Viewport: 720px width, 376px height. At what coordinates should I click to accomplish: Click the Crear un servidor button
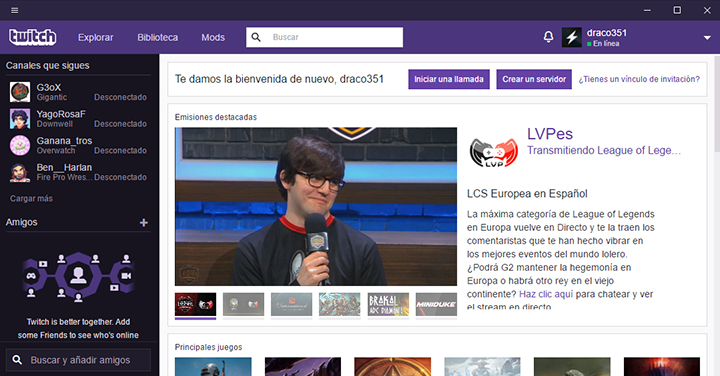pyautogui.click(x=534, y=79)
